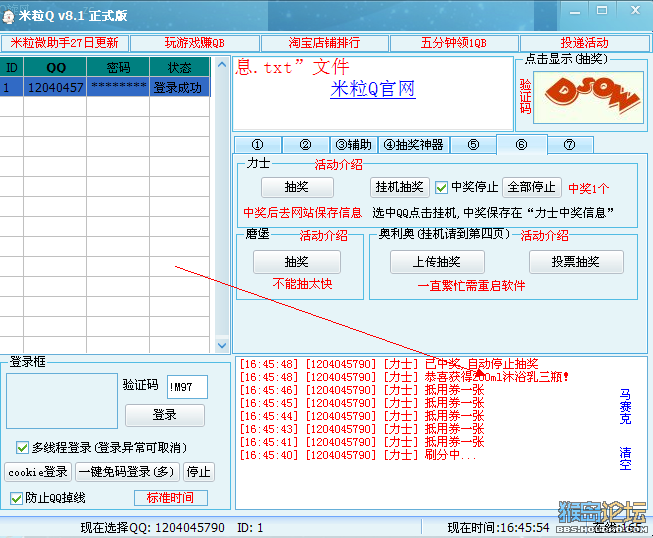Click log line 恭喜获得200ml沐浴乳三瓶

(x=404, y=377)
